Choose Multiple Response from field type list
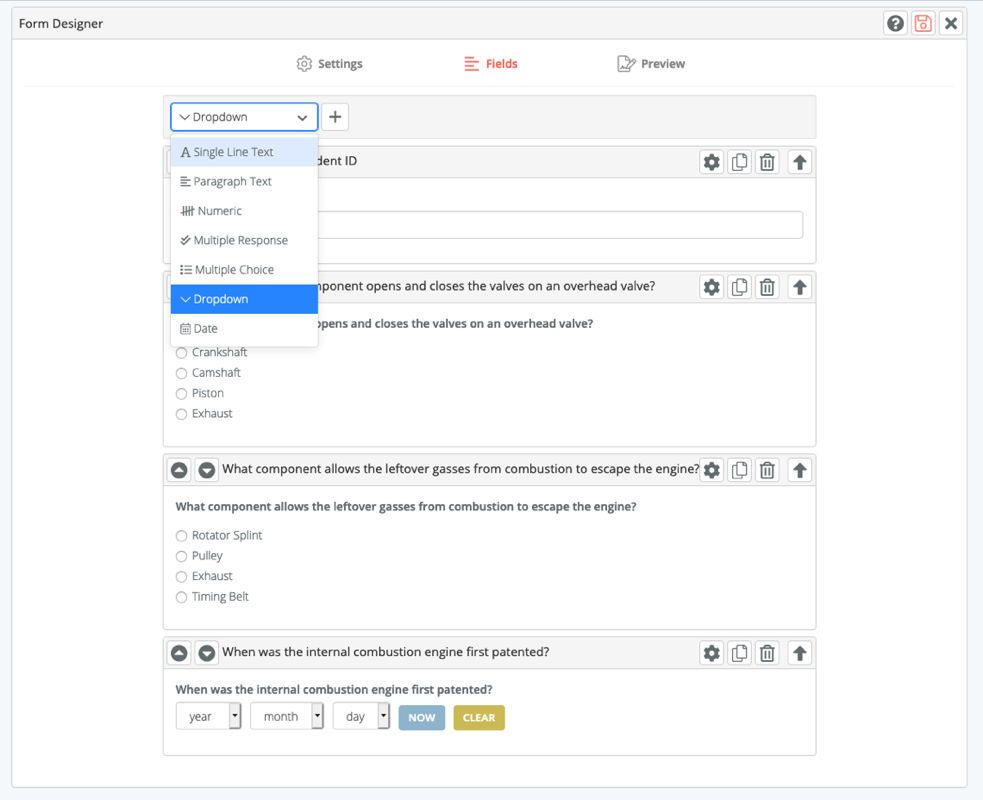983x800 pixels. tap(240, 240)
